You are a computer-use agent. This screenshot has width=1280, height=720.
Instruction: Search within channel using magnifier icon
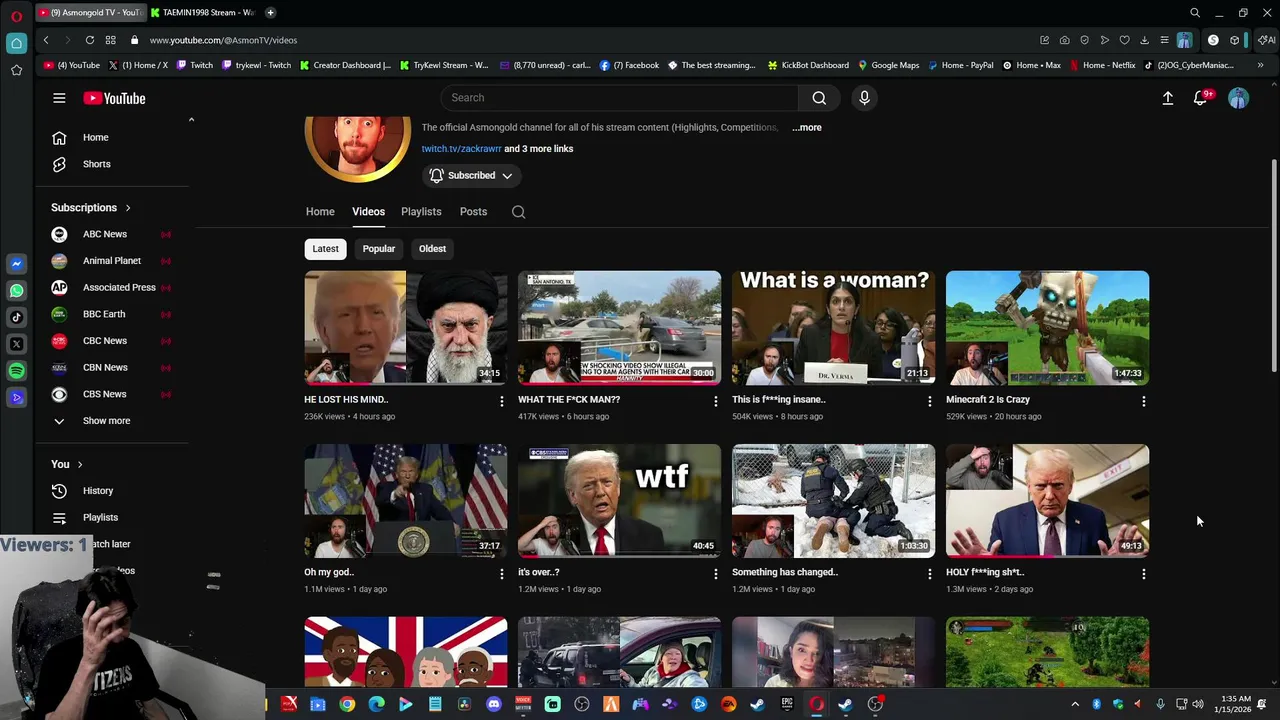point(518,212)
